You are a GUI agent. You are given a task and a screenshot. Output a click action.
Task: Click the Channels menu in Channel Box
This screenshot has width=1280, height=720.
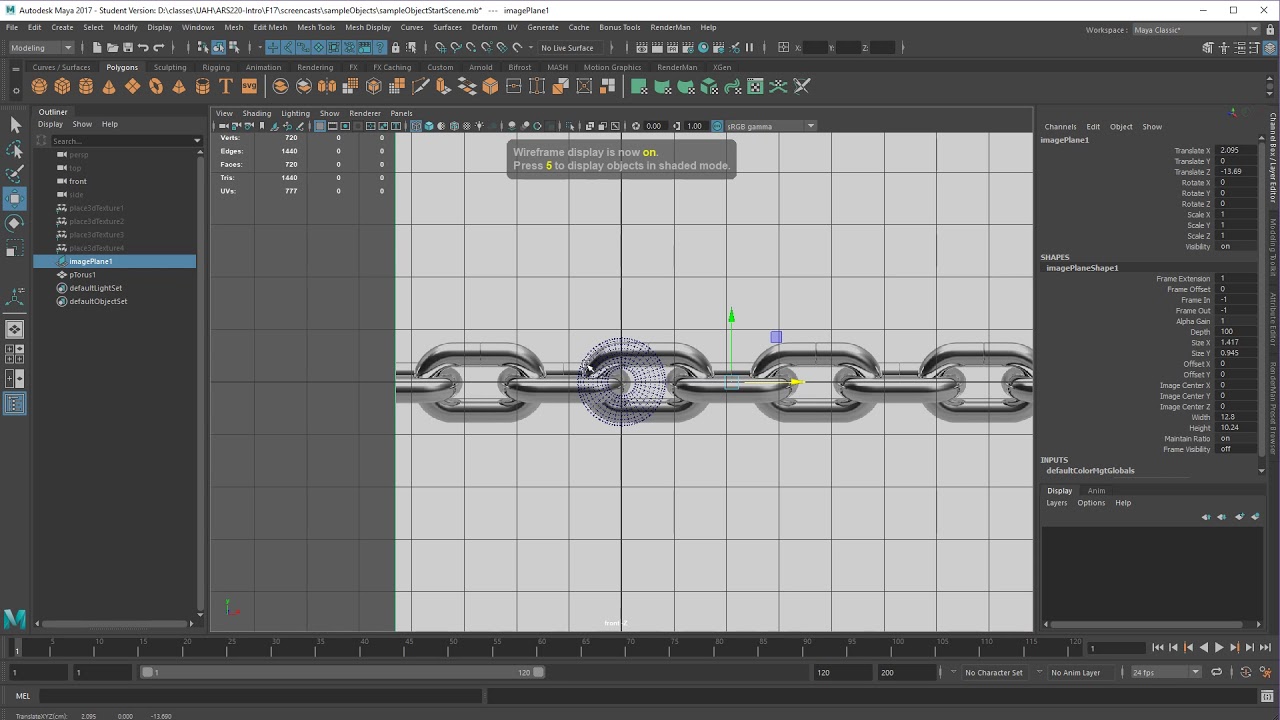[1060, 127]
